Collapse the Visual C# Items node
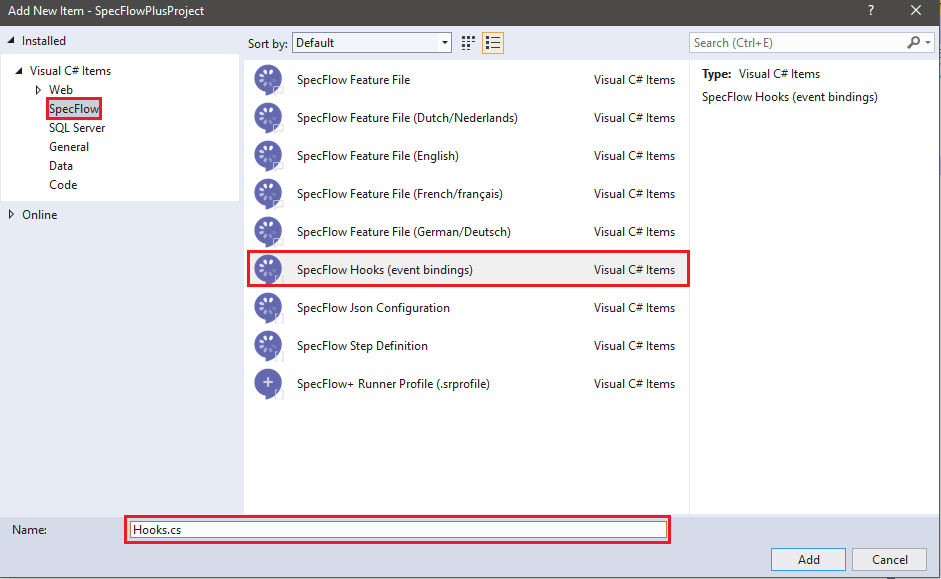 click(x=19, y=71)
